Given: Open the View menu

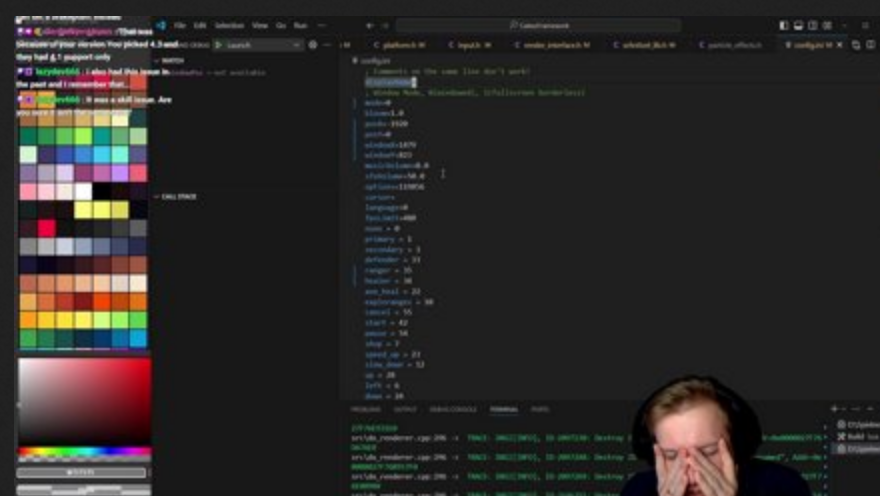Looking at the screenshot, I should pyautogui.click(x=259, y=25).
